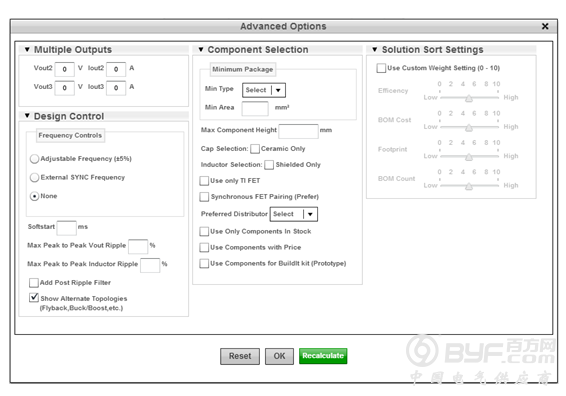Click the Footprint slider handle

coord(469,156)
